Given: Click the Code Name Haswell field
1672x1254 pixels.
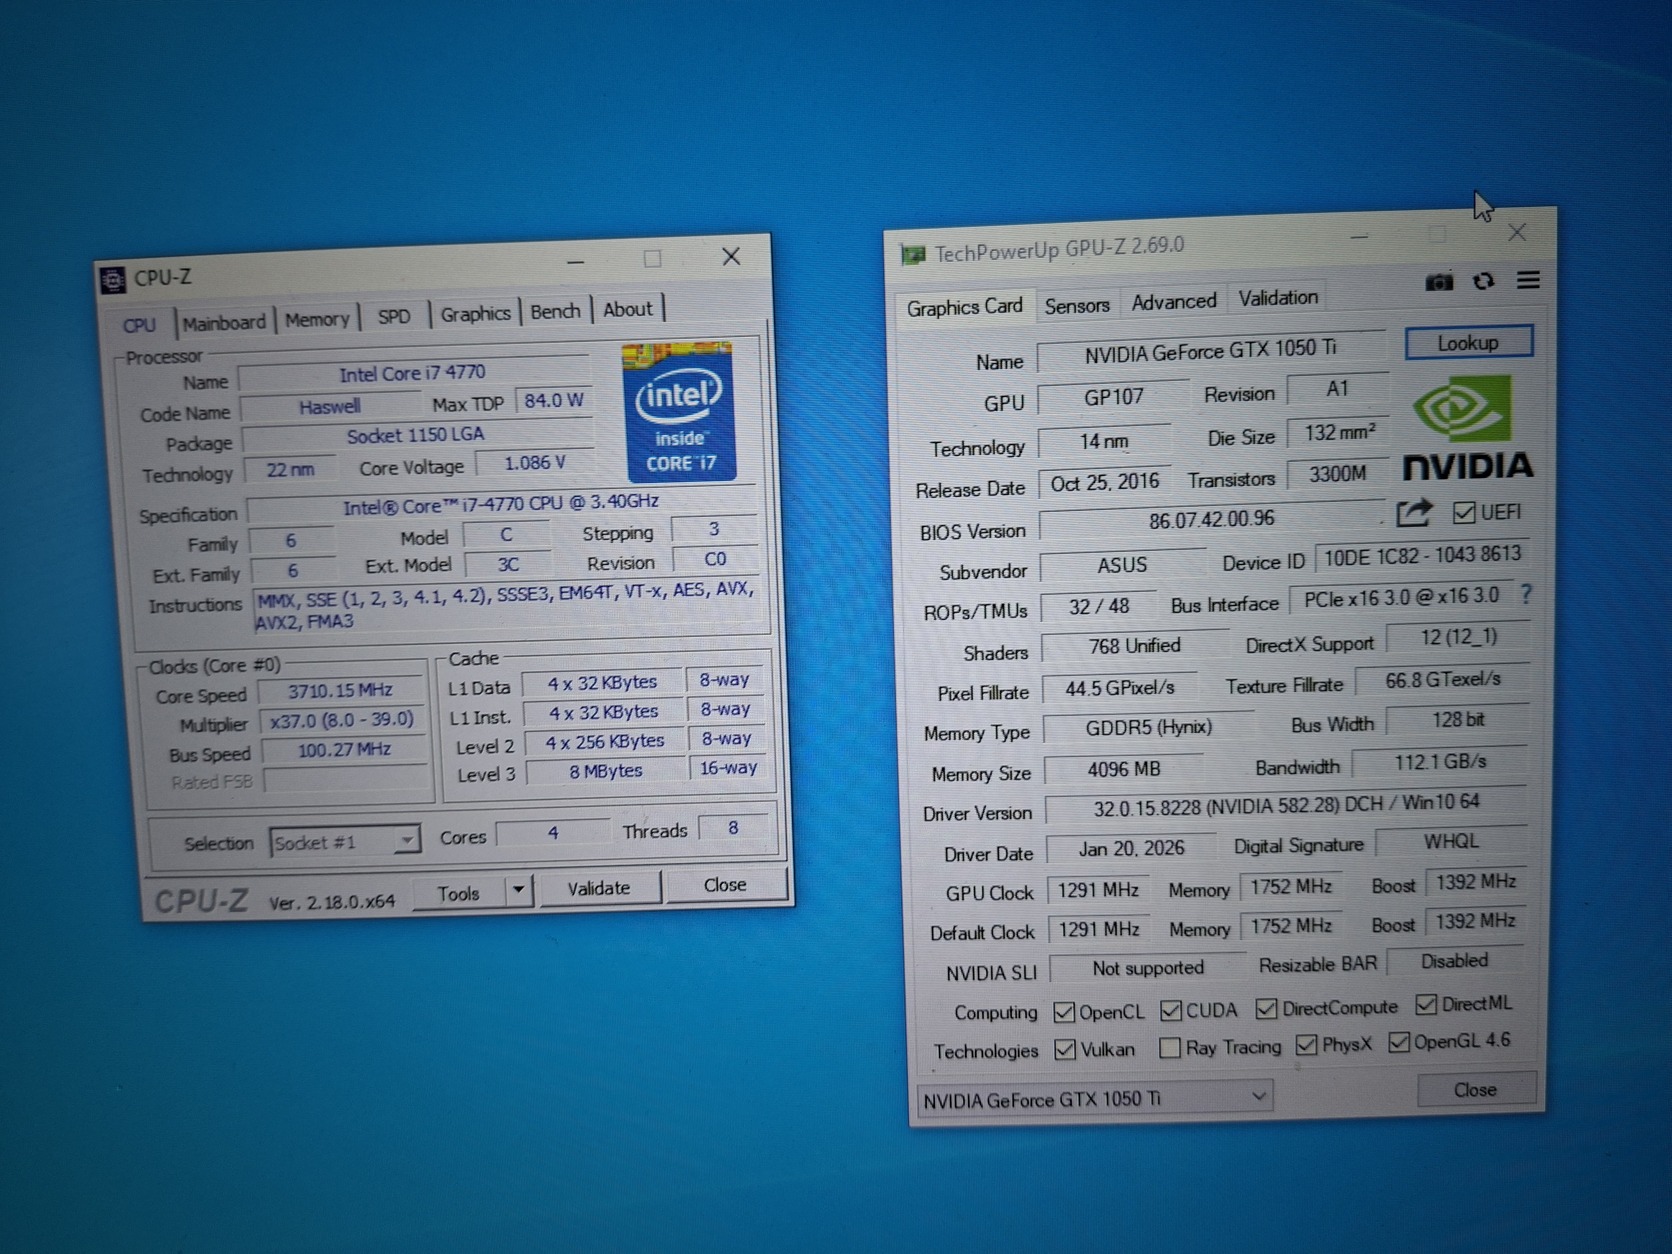Looking at the screenshot, I should point(330,407).
